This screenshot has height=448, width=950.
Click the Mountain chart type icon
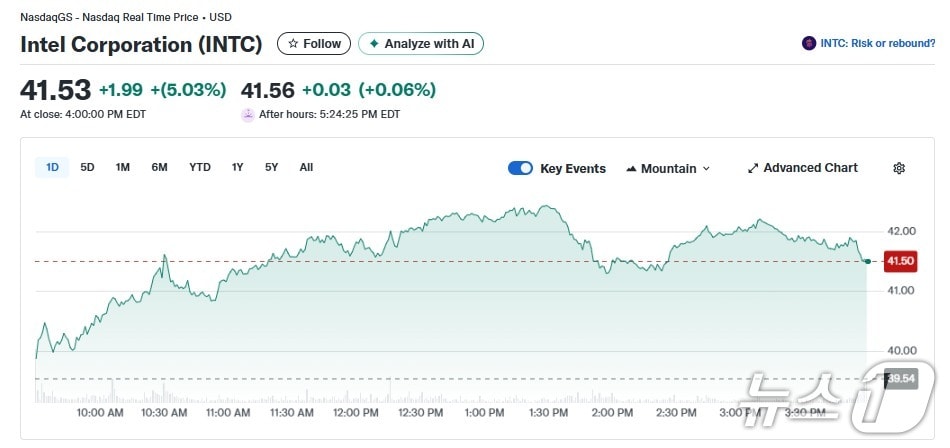(x=631, y=169)
